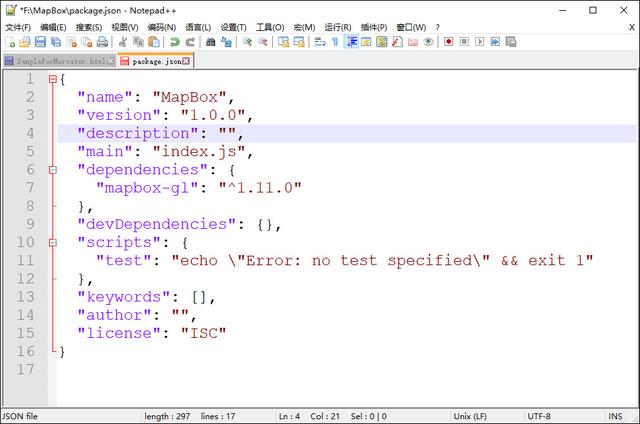Viewport: 640px width, 424px height.
Task: Open the 运行(R) menu
Action: point(338,27)
